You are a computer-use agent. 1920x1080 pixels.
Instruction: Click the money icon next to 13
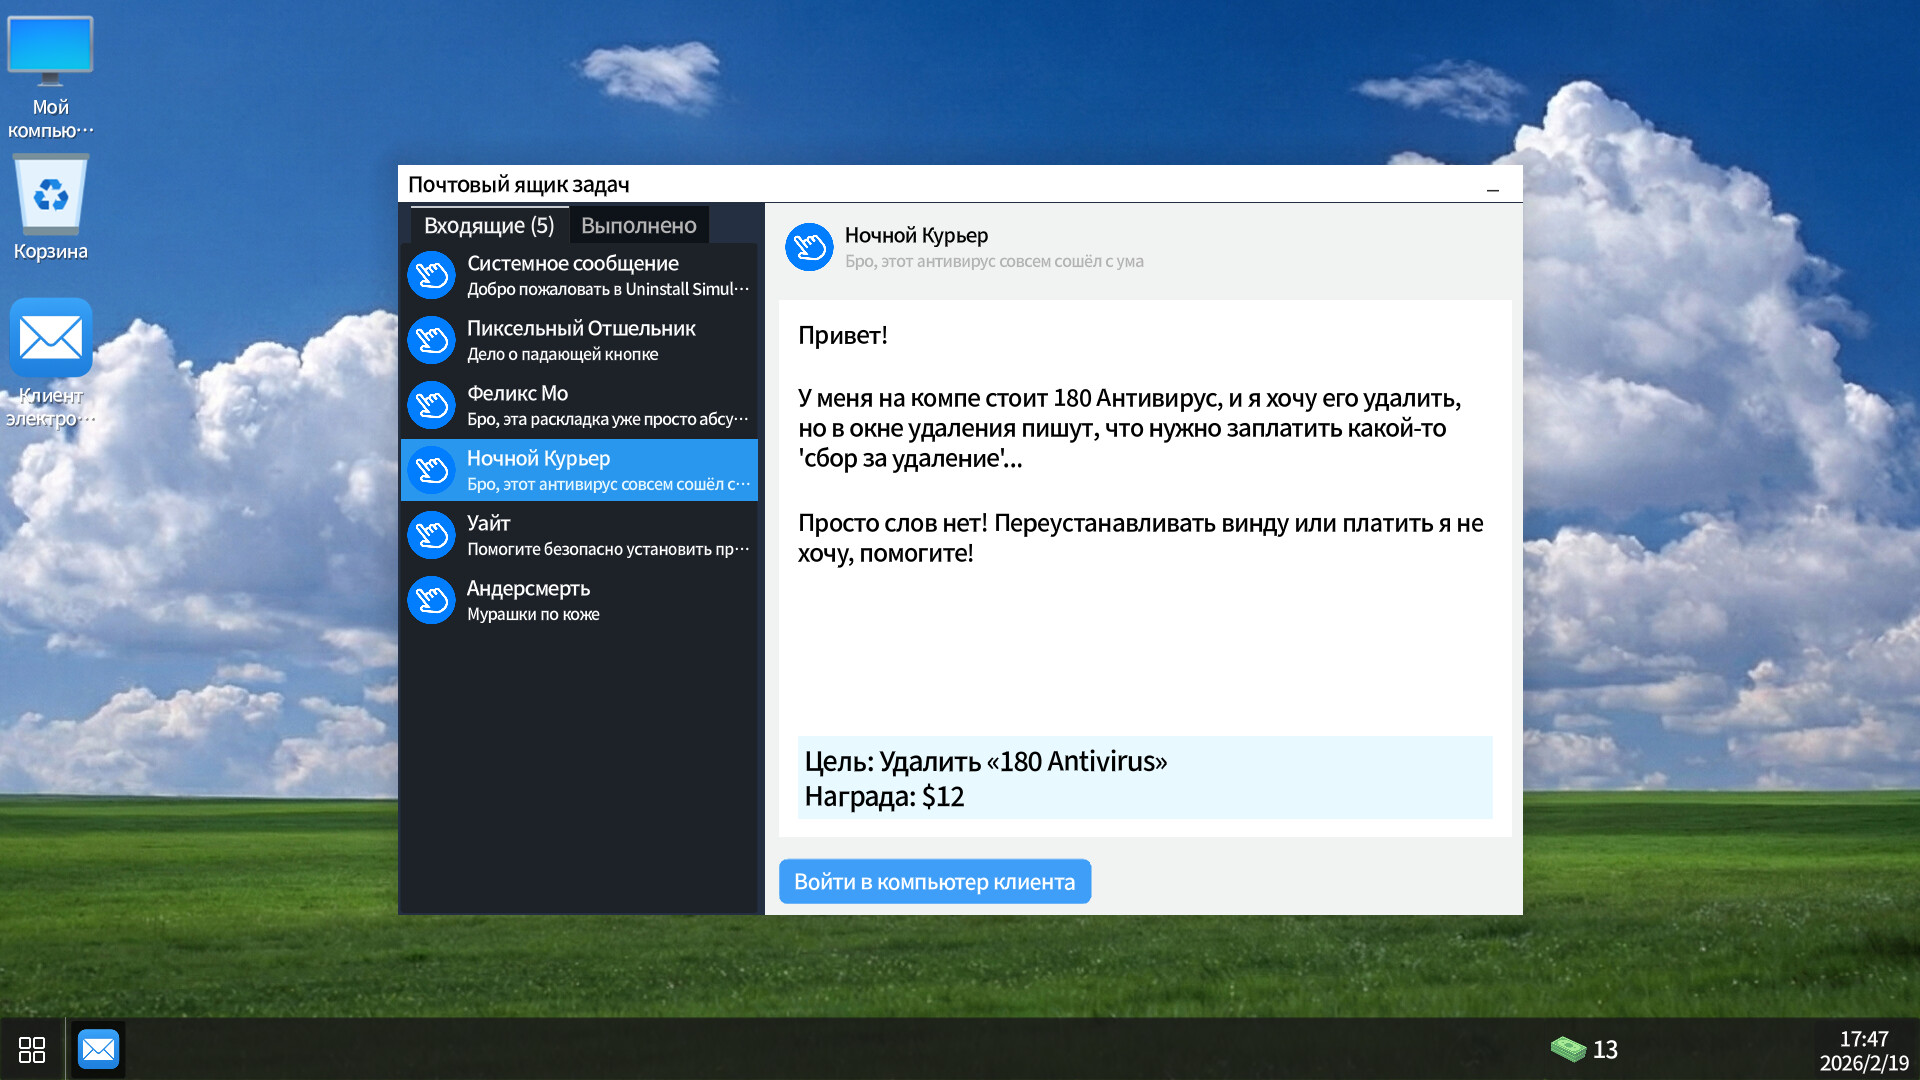click(1570, 1049)
